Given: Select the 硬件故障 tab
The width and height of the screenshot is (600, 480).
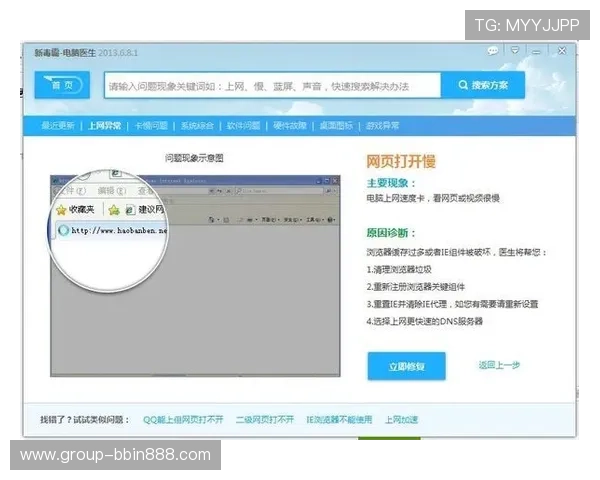Looking at the screenshot, I should (x=290, y=126).
